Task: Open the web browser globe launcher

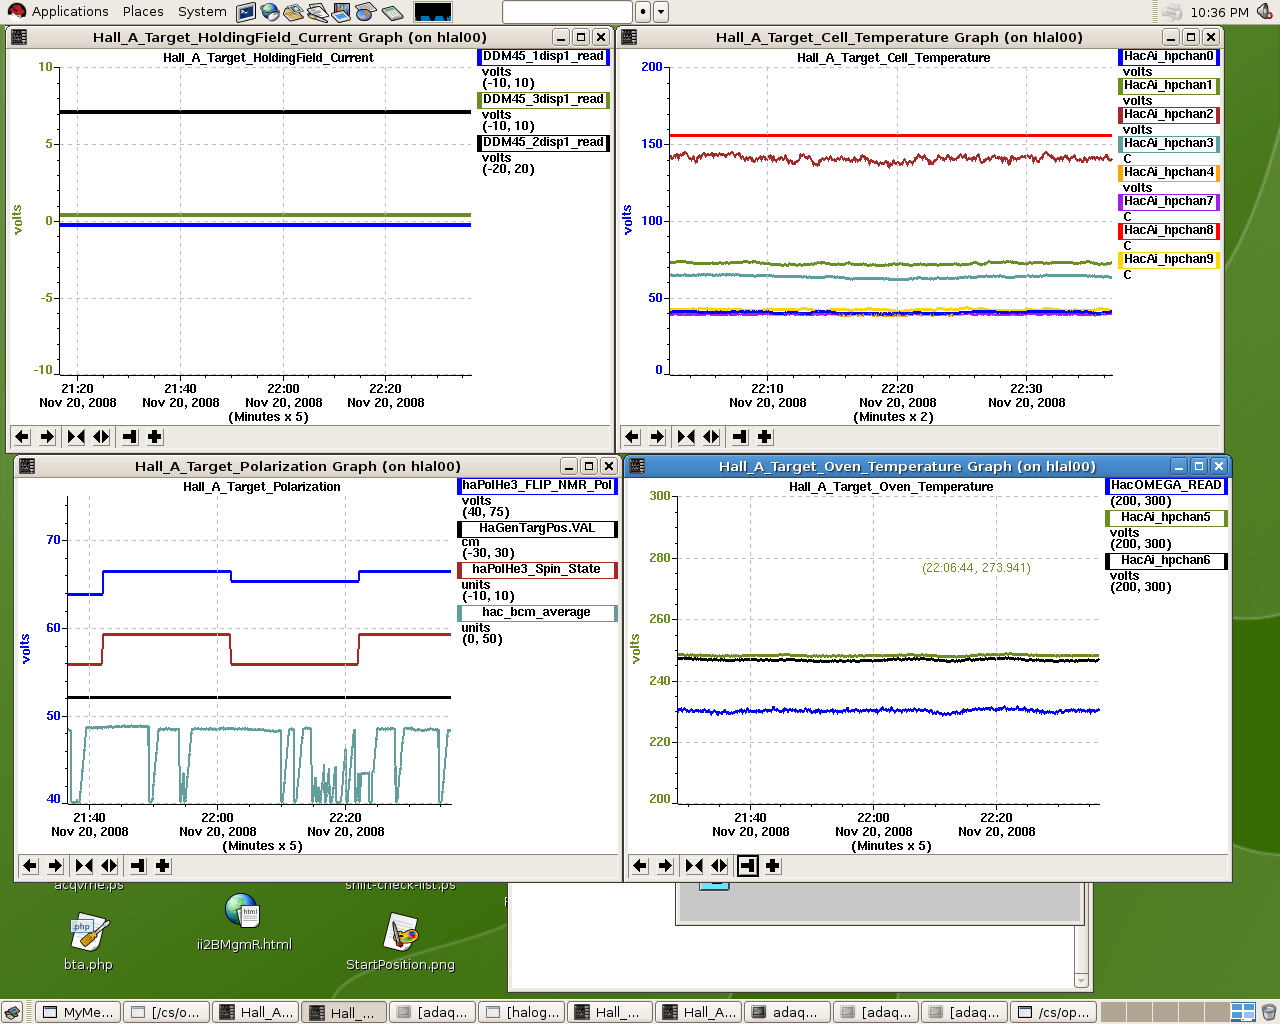Action: (x=270, y=12)
